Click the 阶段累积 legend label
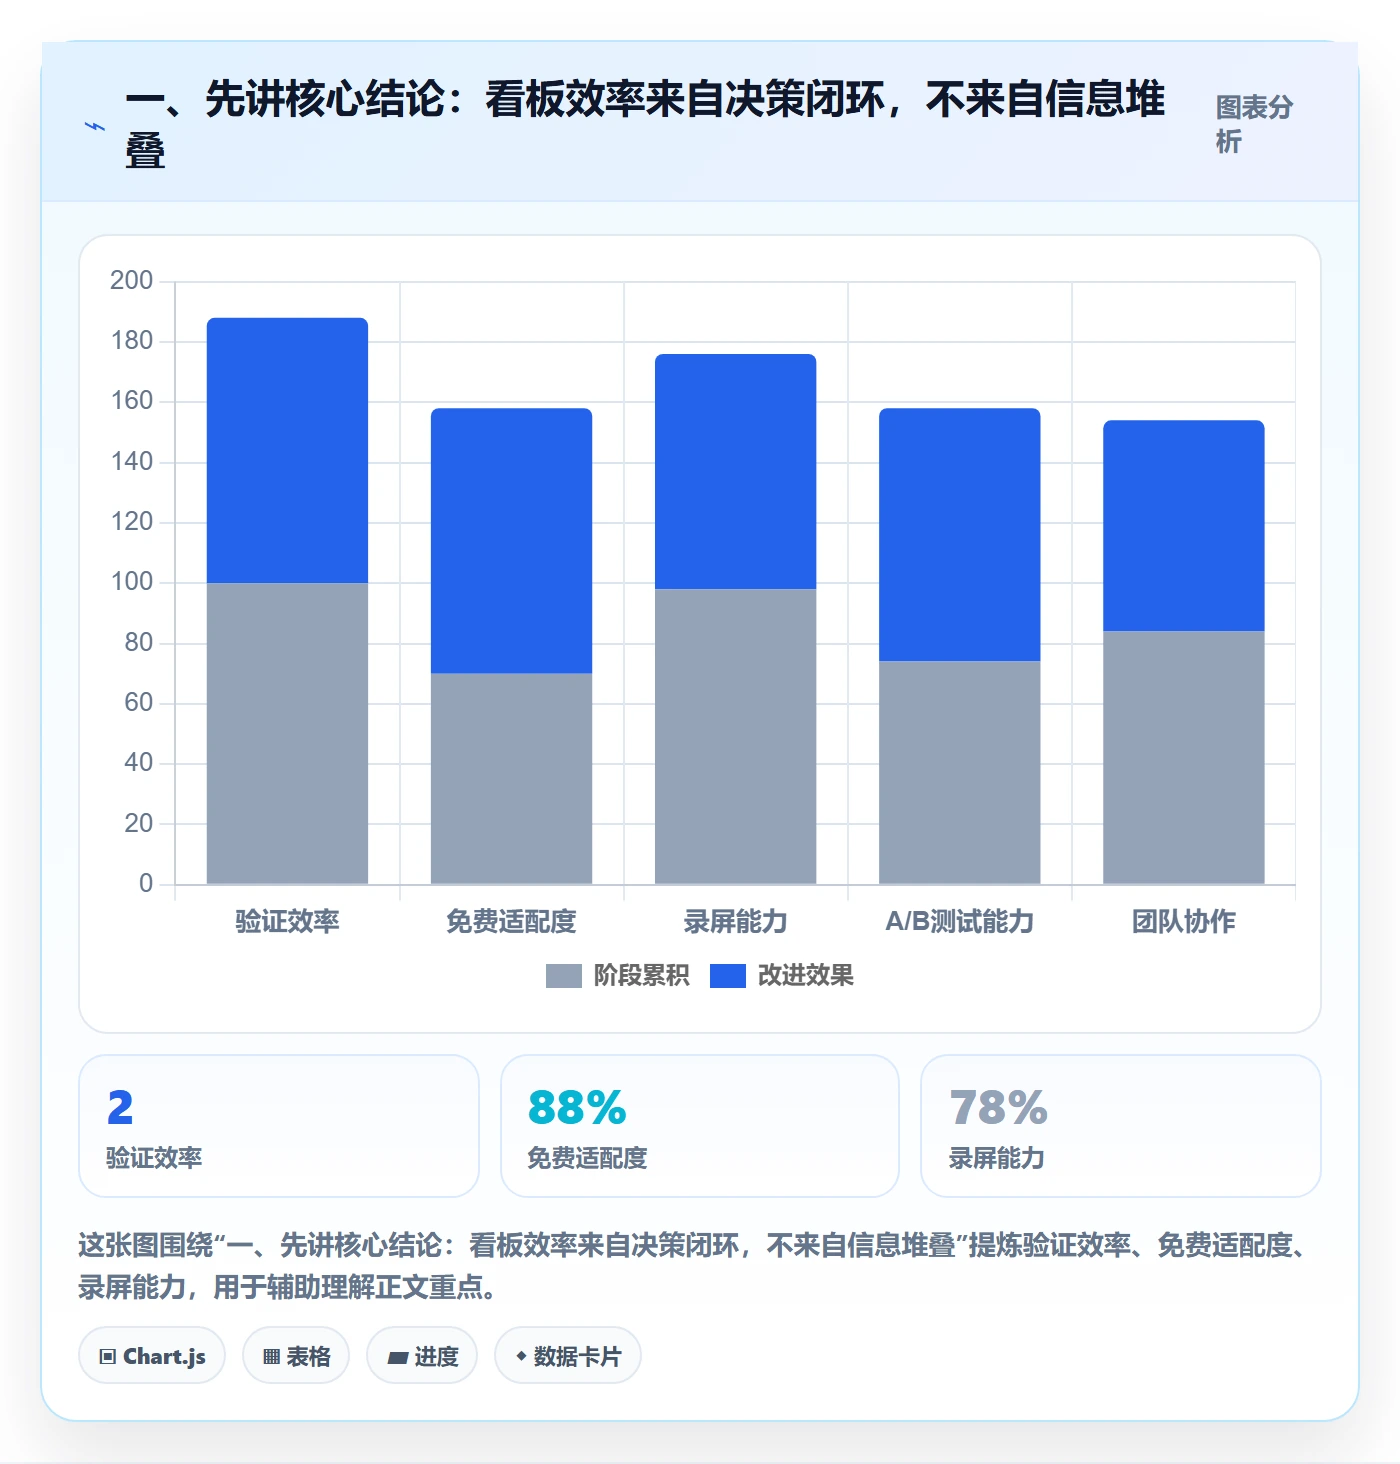Viewport: 1400px width, 1464px height. (641, 975)
